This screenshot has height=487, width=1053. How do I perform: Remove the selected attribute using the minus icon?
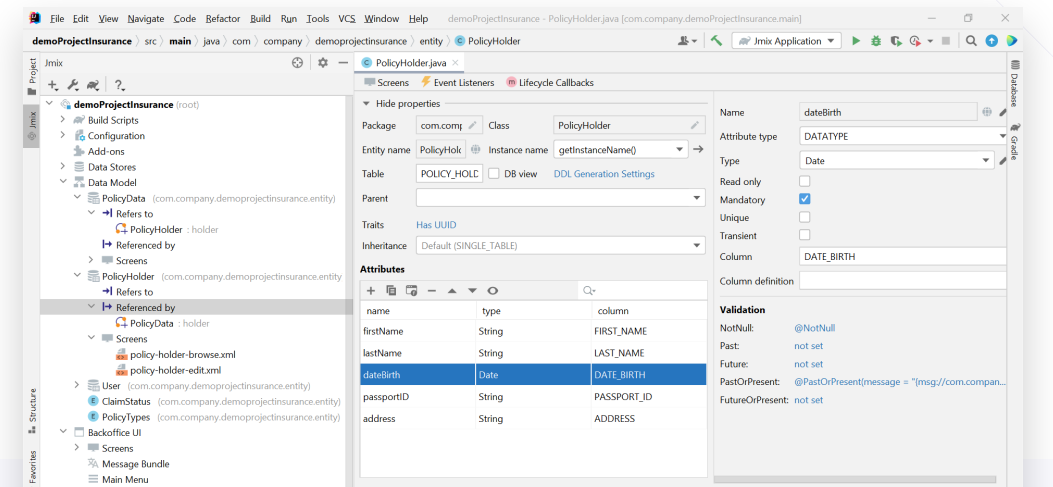[x=431, y=290]
